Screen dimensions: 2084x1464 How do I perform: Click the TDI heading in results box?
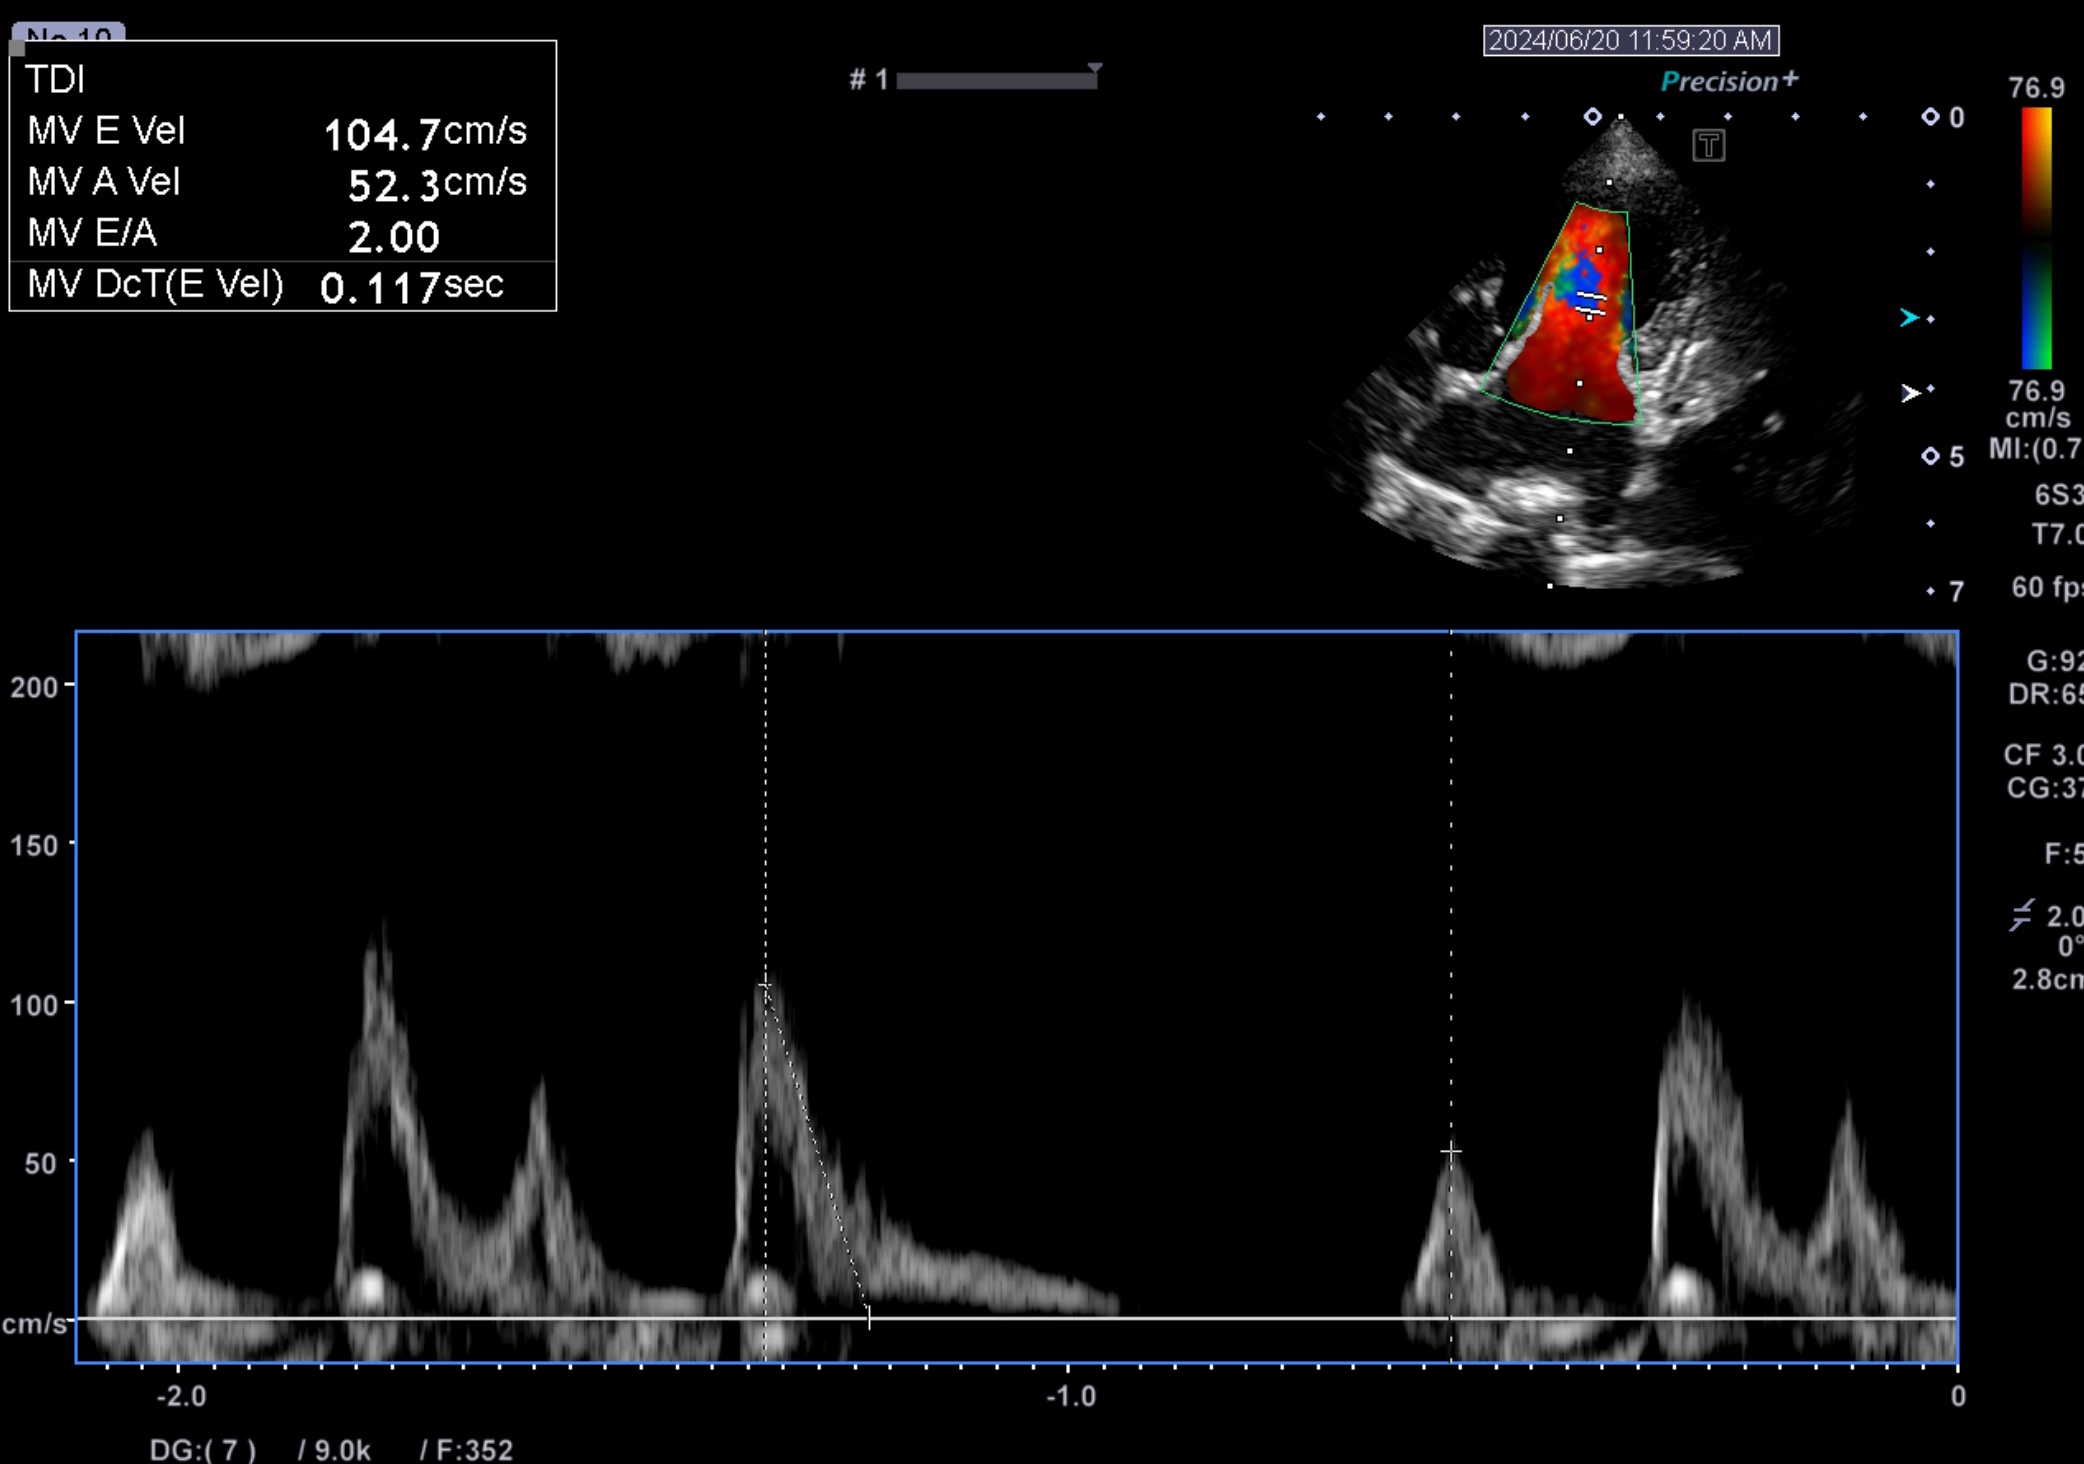pos(55,79)
